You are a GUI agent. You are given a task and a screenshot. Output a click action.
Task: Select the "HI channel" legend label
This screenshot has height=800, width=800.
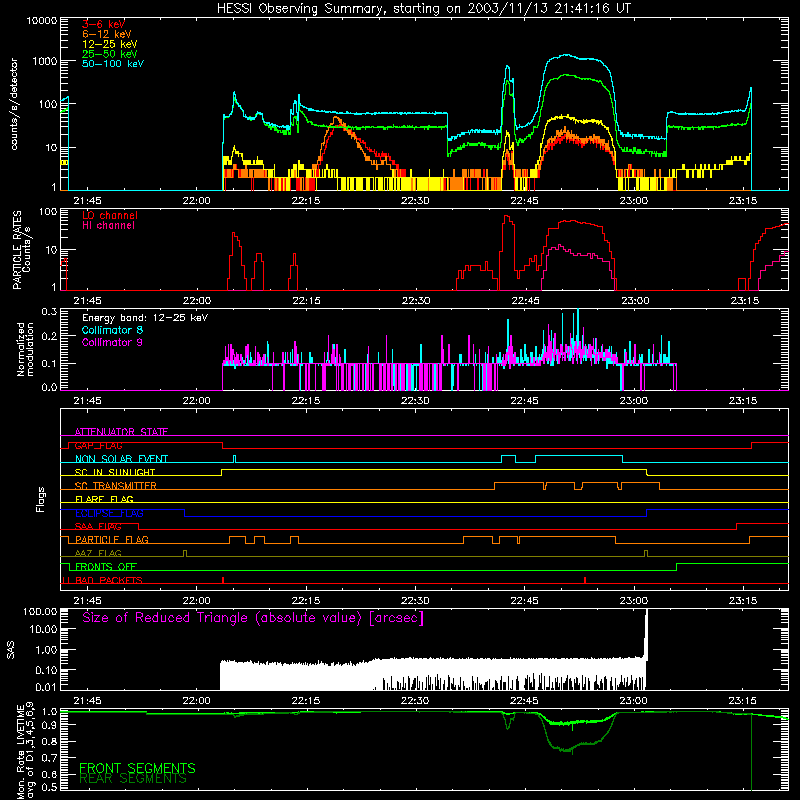108,226
